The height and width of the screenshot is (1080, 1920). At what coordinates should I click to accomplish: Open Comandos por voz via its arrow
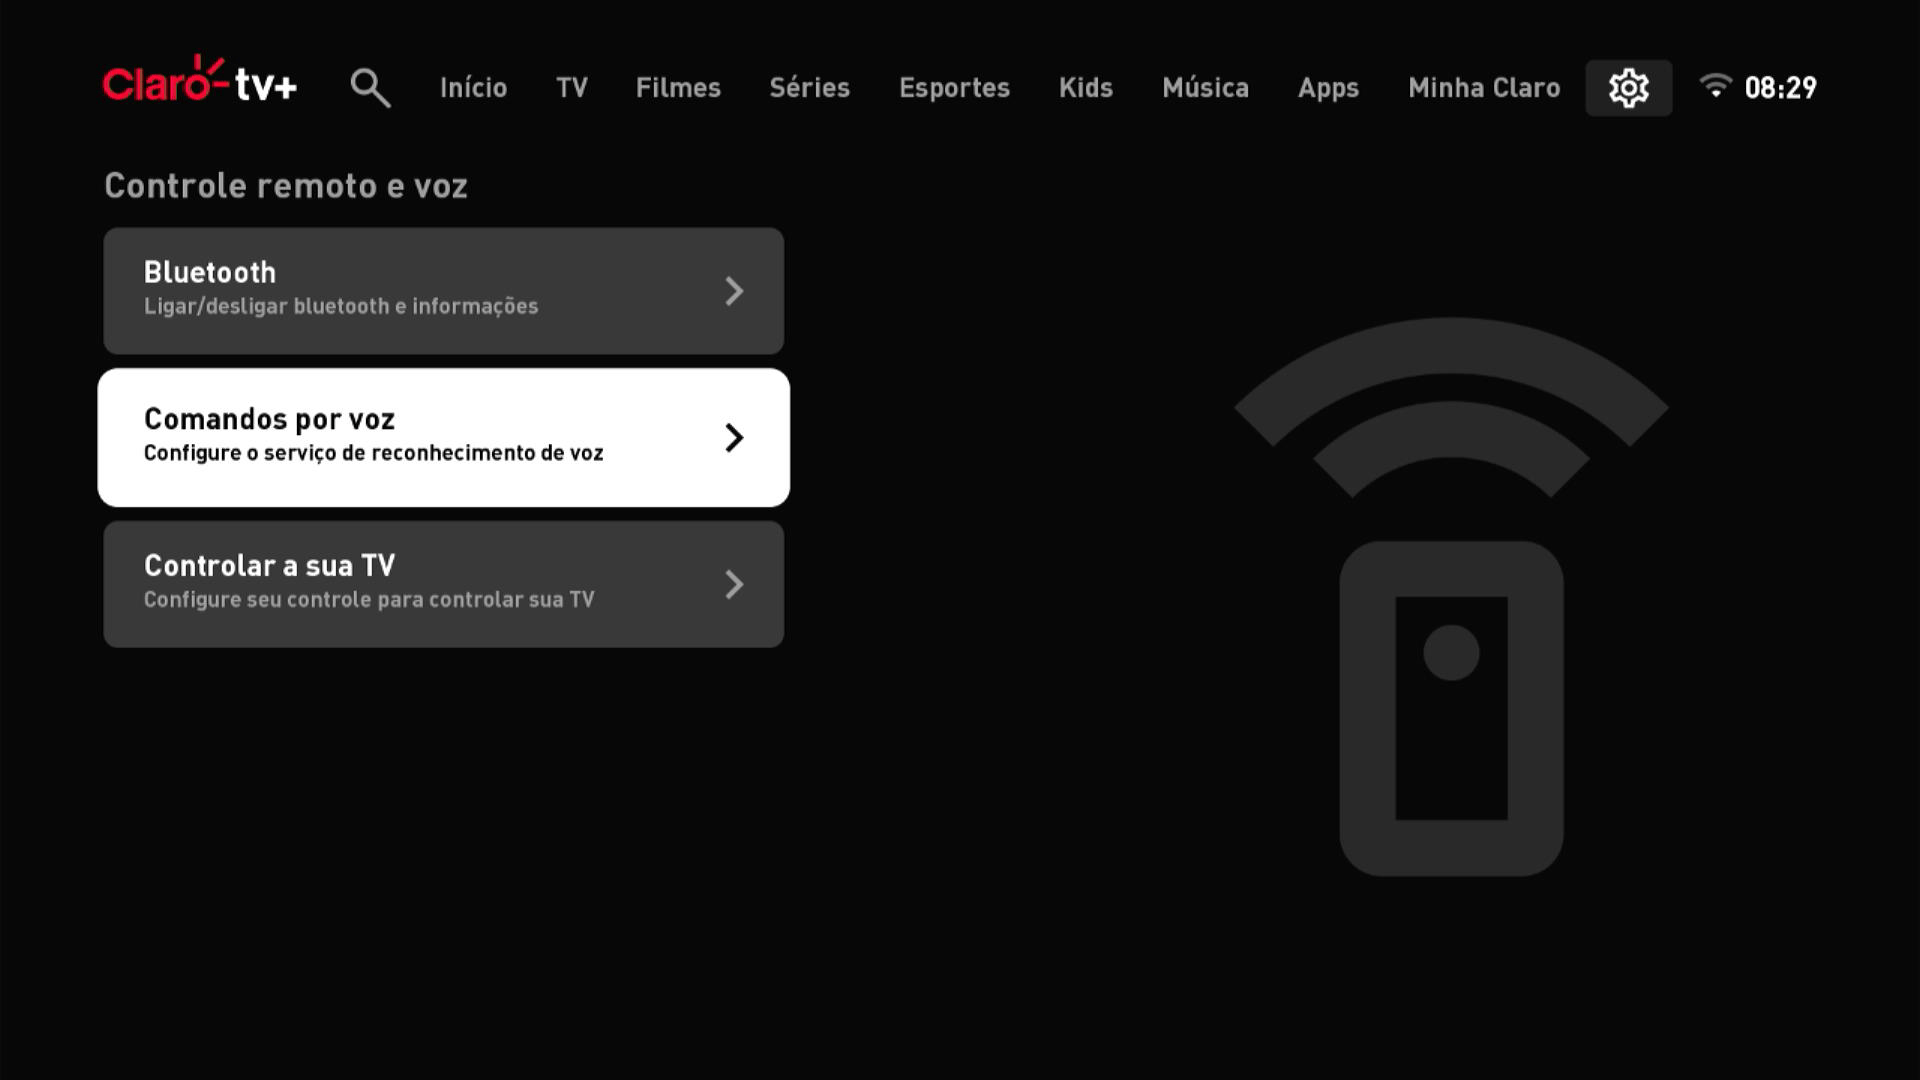(x=736, y=437)
